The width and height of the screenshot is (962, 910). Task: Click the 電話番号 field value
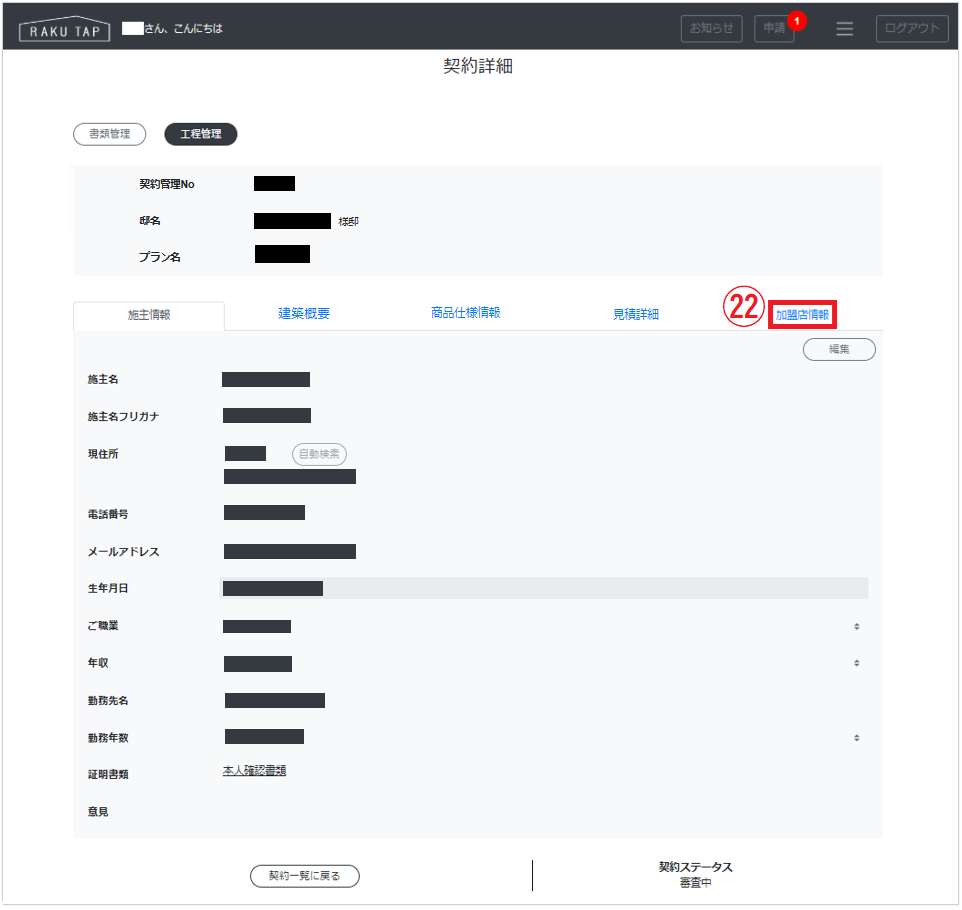pos(264,512)
